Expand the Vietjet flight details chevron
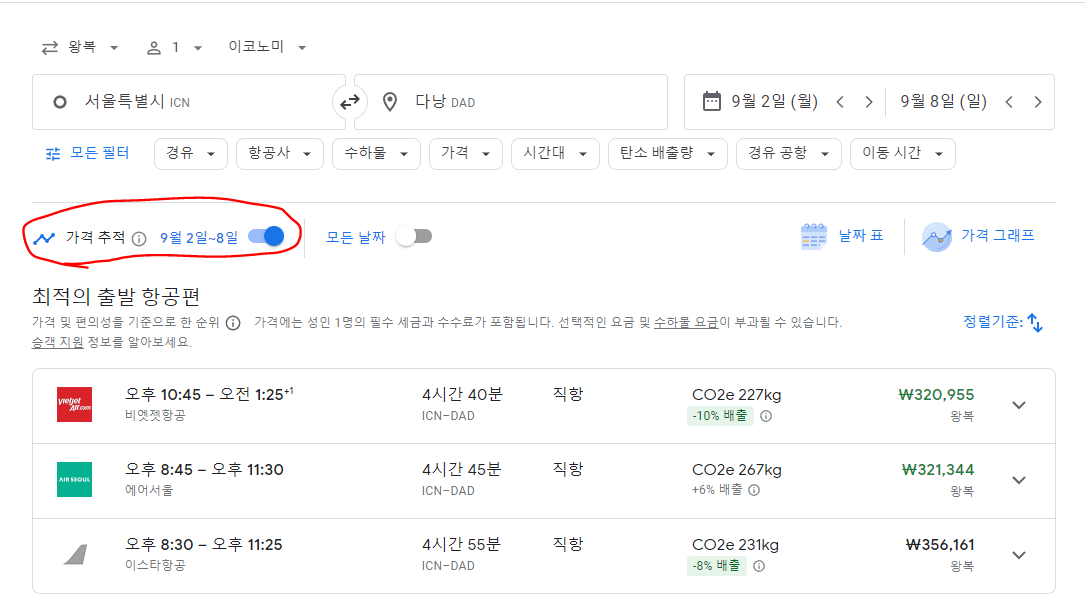The height and width of the screenshot is (611, 1085). 1019,405
